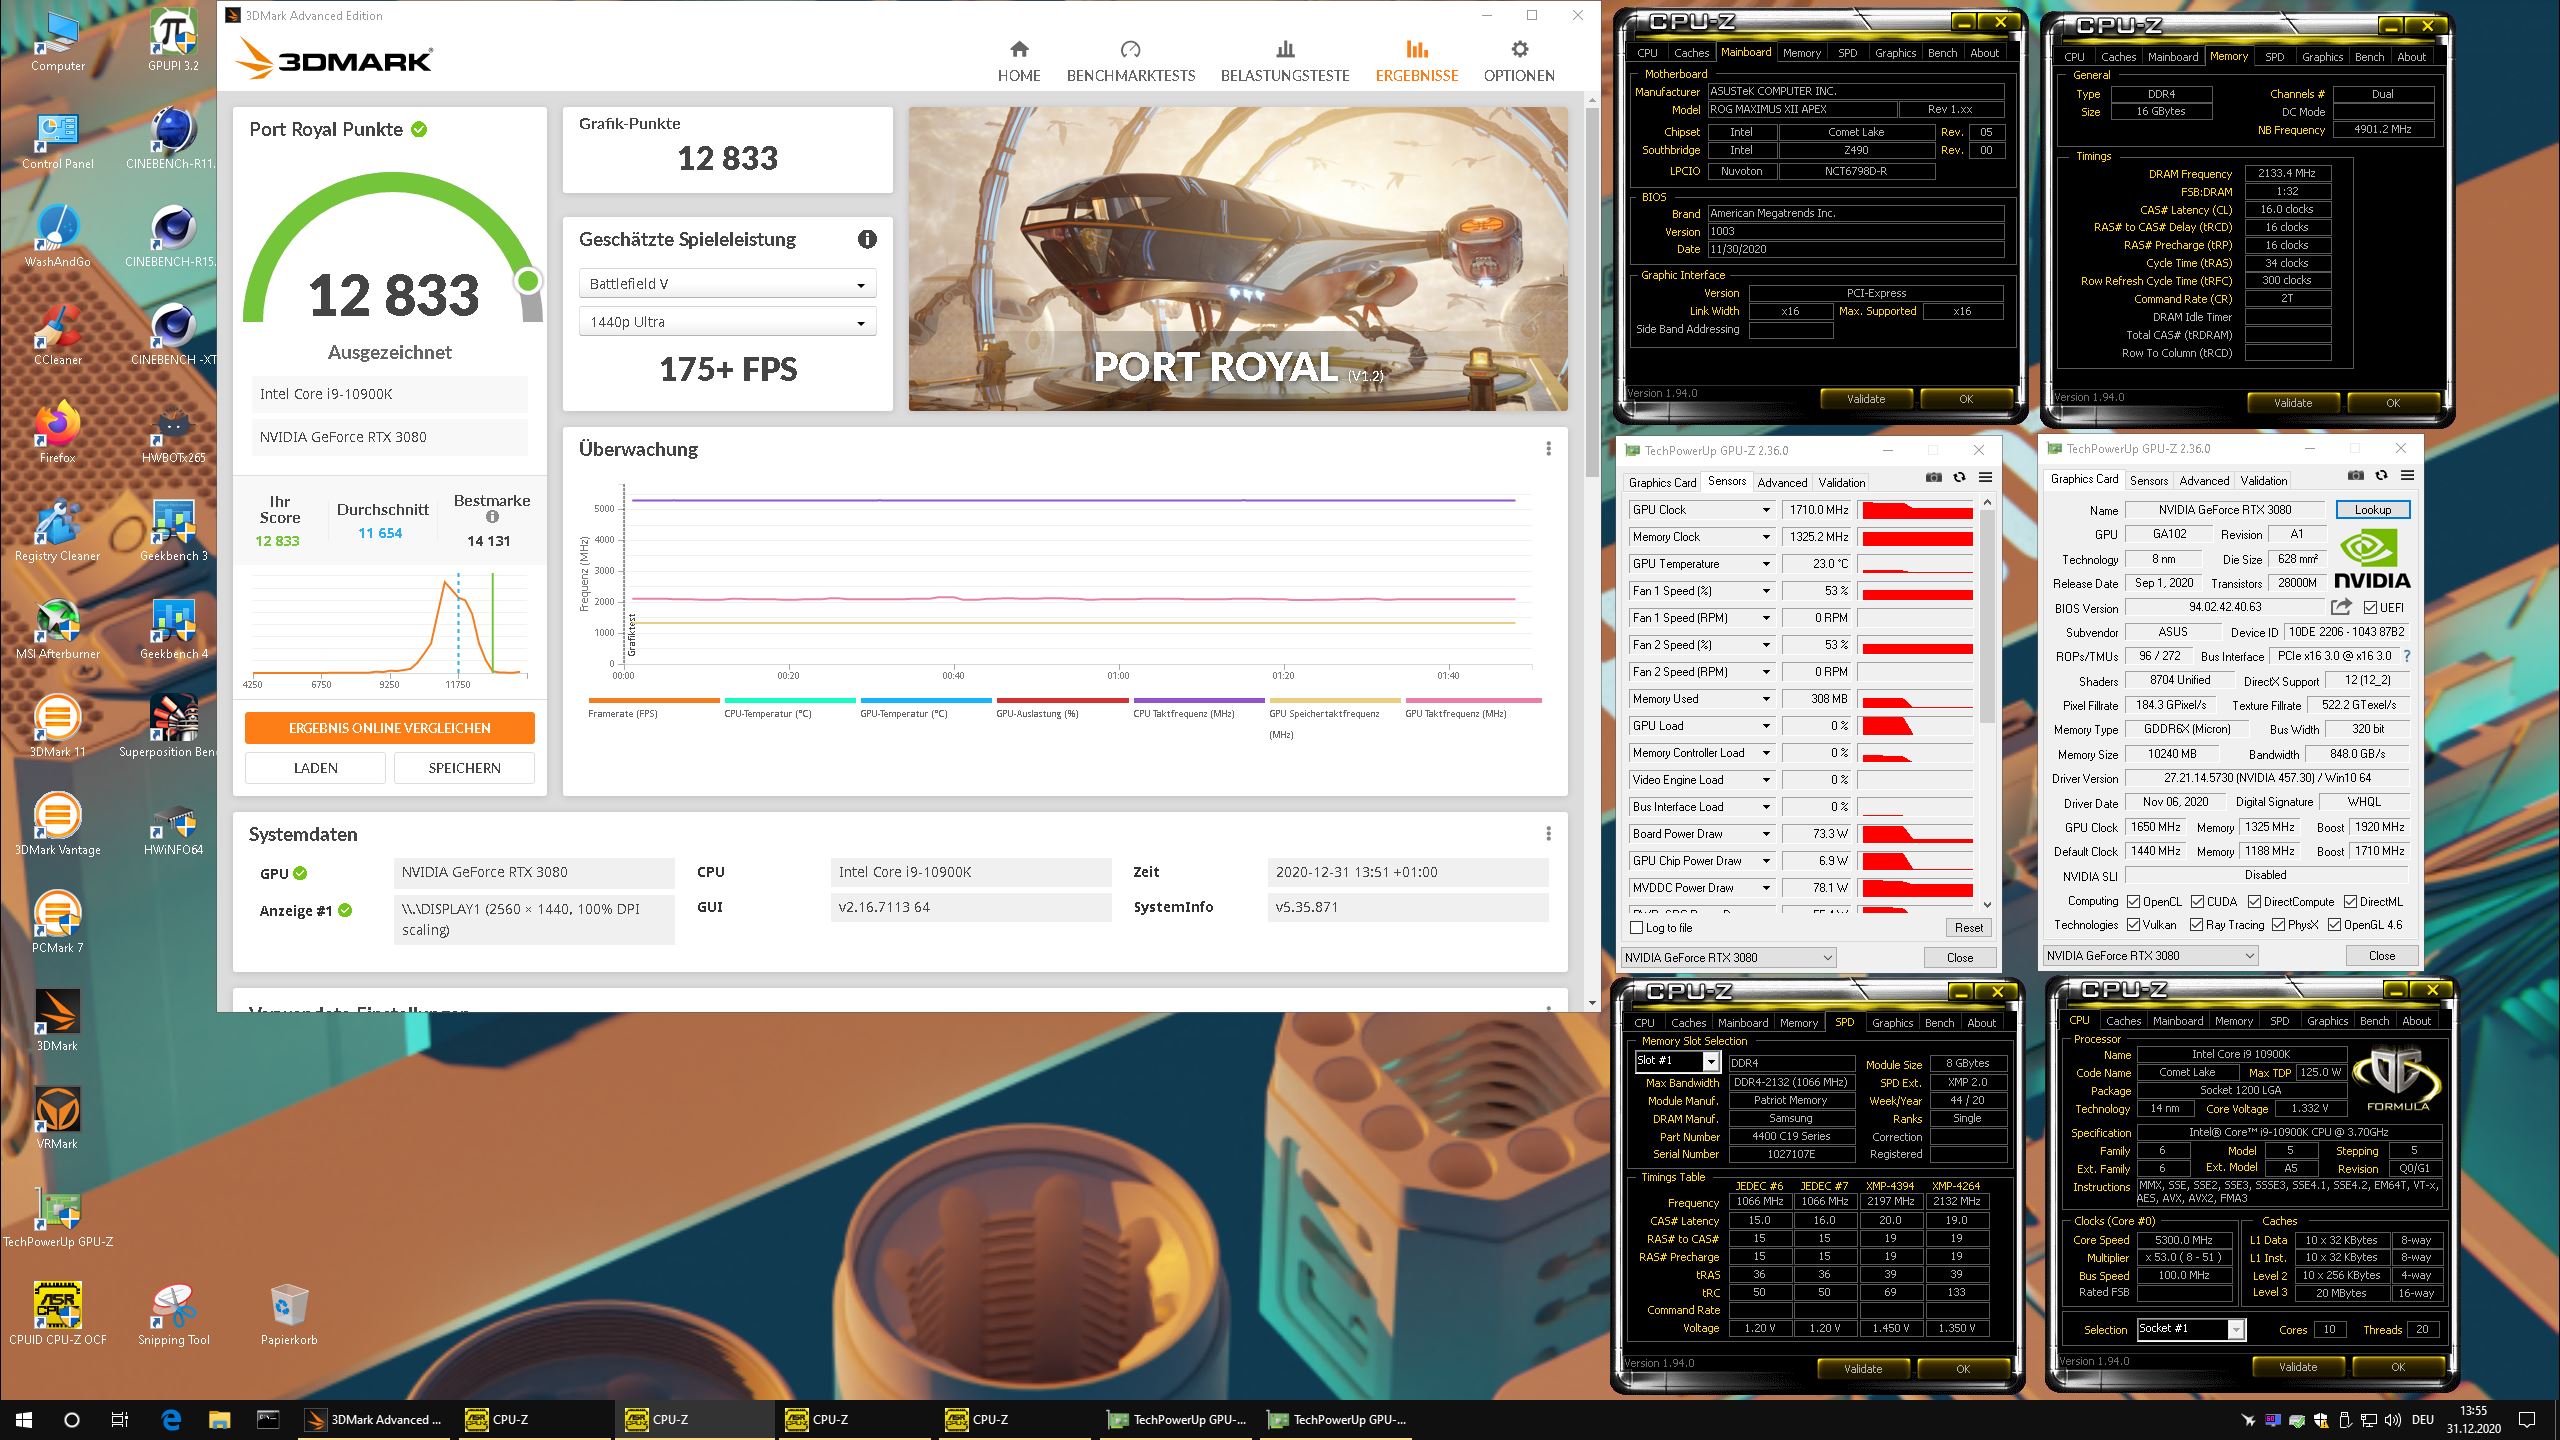Image resolution: width=2560 pixels, height=1440 pixels.
Task: Click Reset in GPU-Z Sensors window
Action: [x=1968, y=928]
